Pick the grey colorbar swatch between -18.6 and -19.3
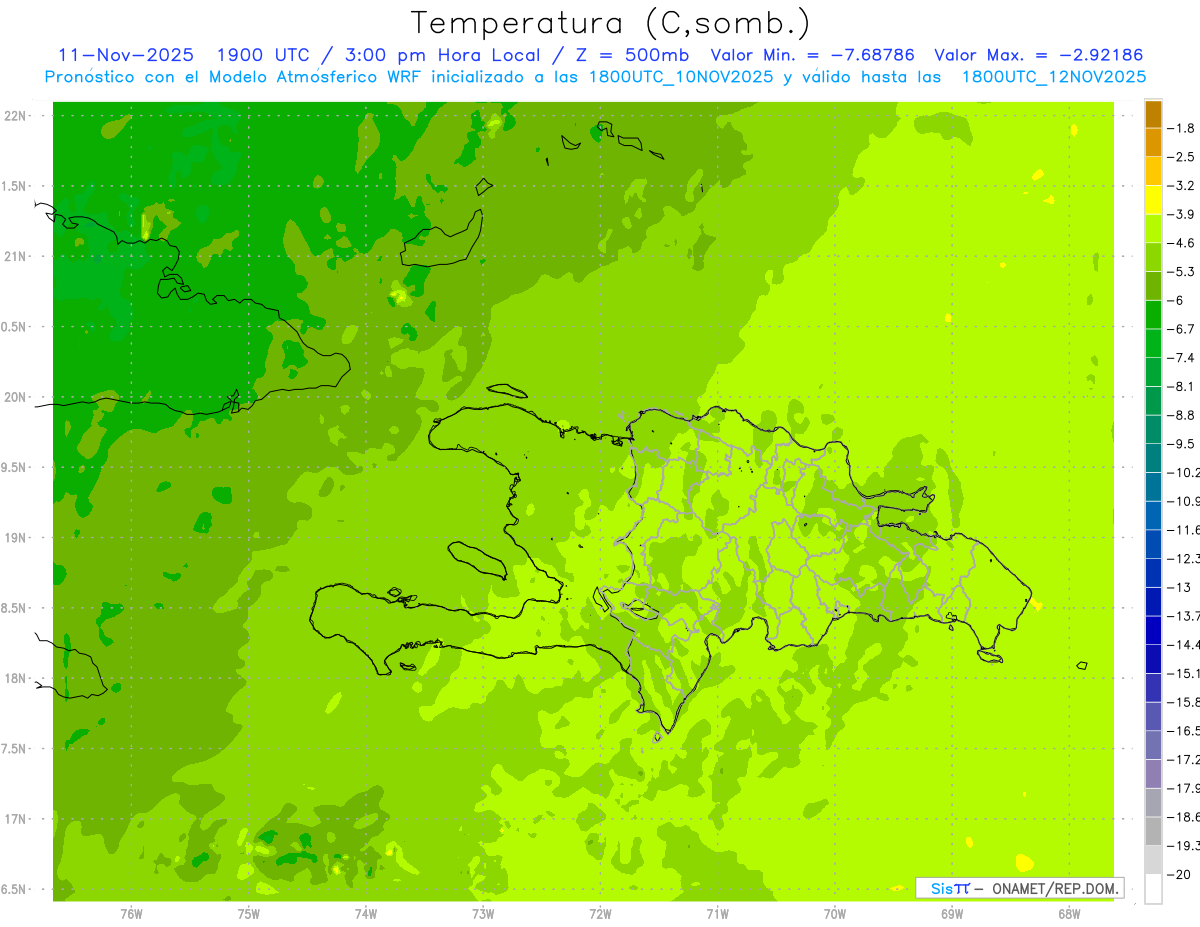Viewport: 1200px width, 927px height. (x=1153, y=832)
